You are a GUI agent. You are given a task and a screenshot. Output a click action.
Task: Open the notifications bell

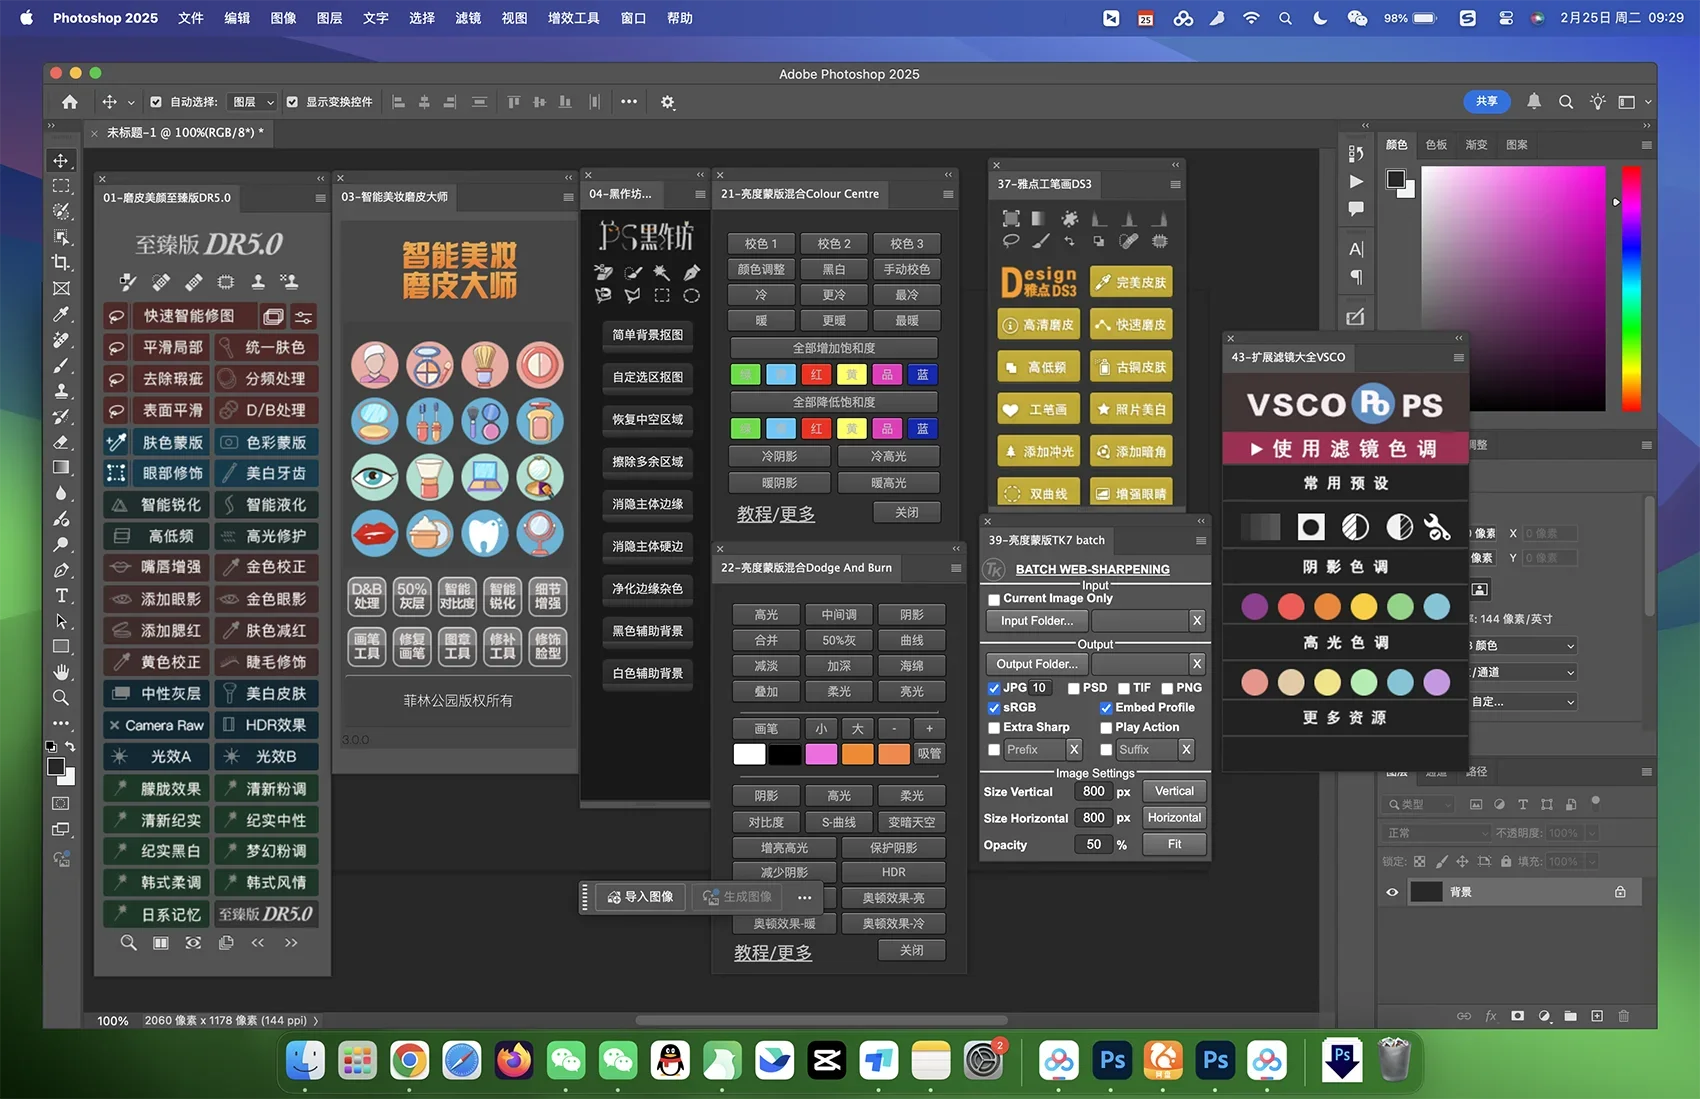click(1534, 101)
